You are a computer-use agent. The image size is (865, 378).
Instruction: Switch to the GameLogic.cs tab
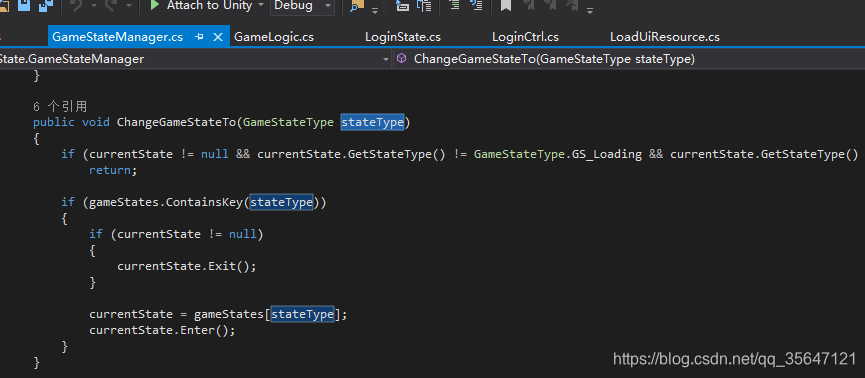click(x=274, y=37)
